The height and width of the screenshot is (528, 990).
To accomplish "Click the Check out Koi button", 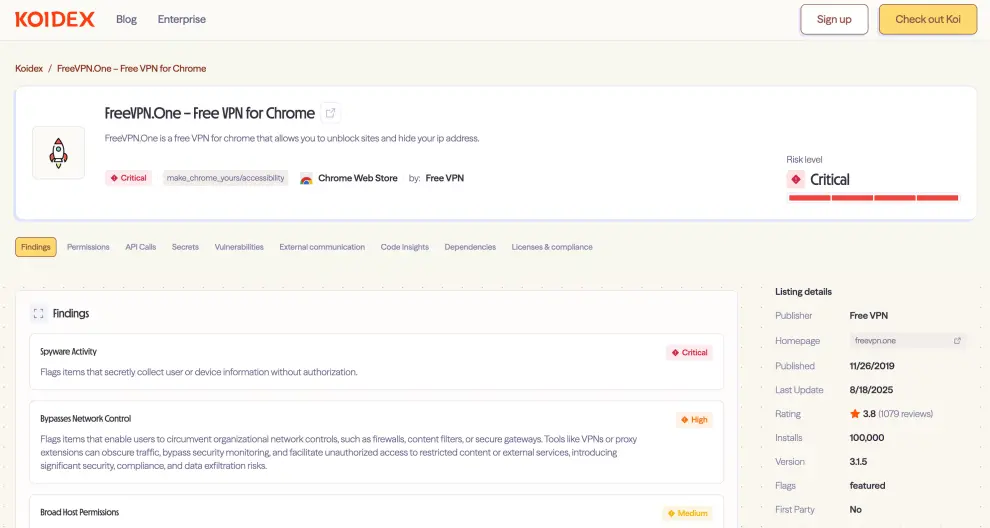I will tap(927, 19).
